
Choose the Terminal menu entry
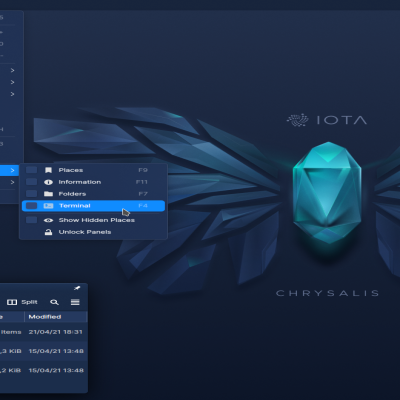pos(93,206)
